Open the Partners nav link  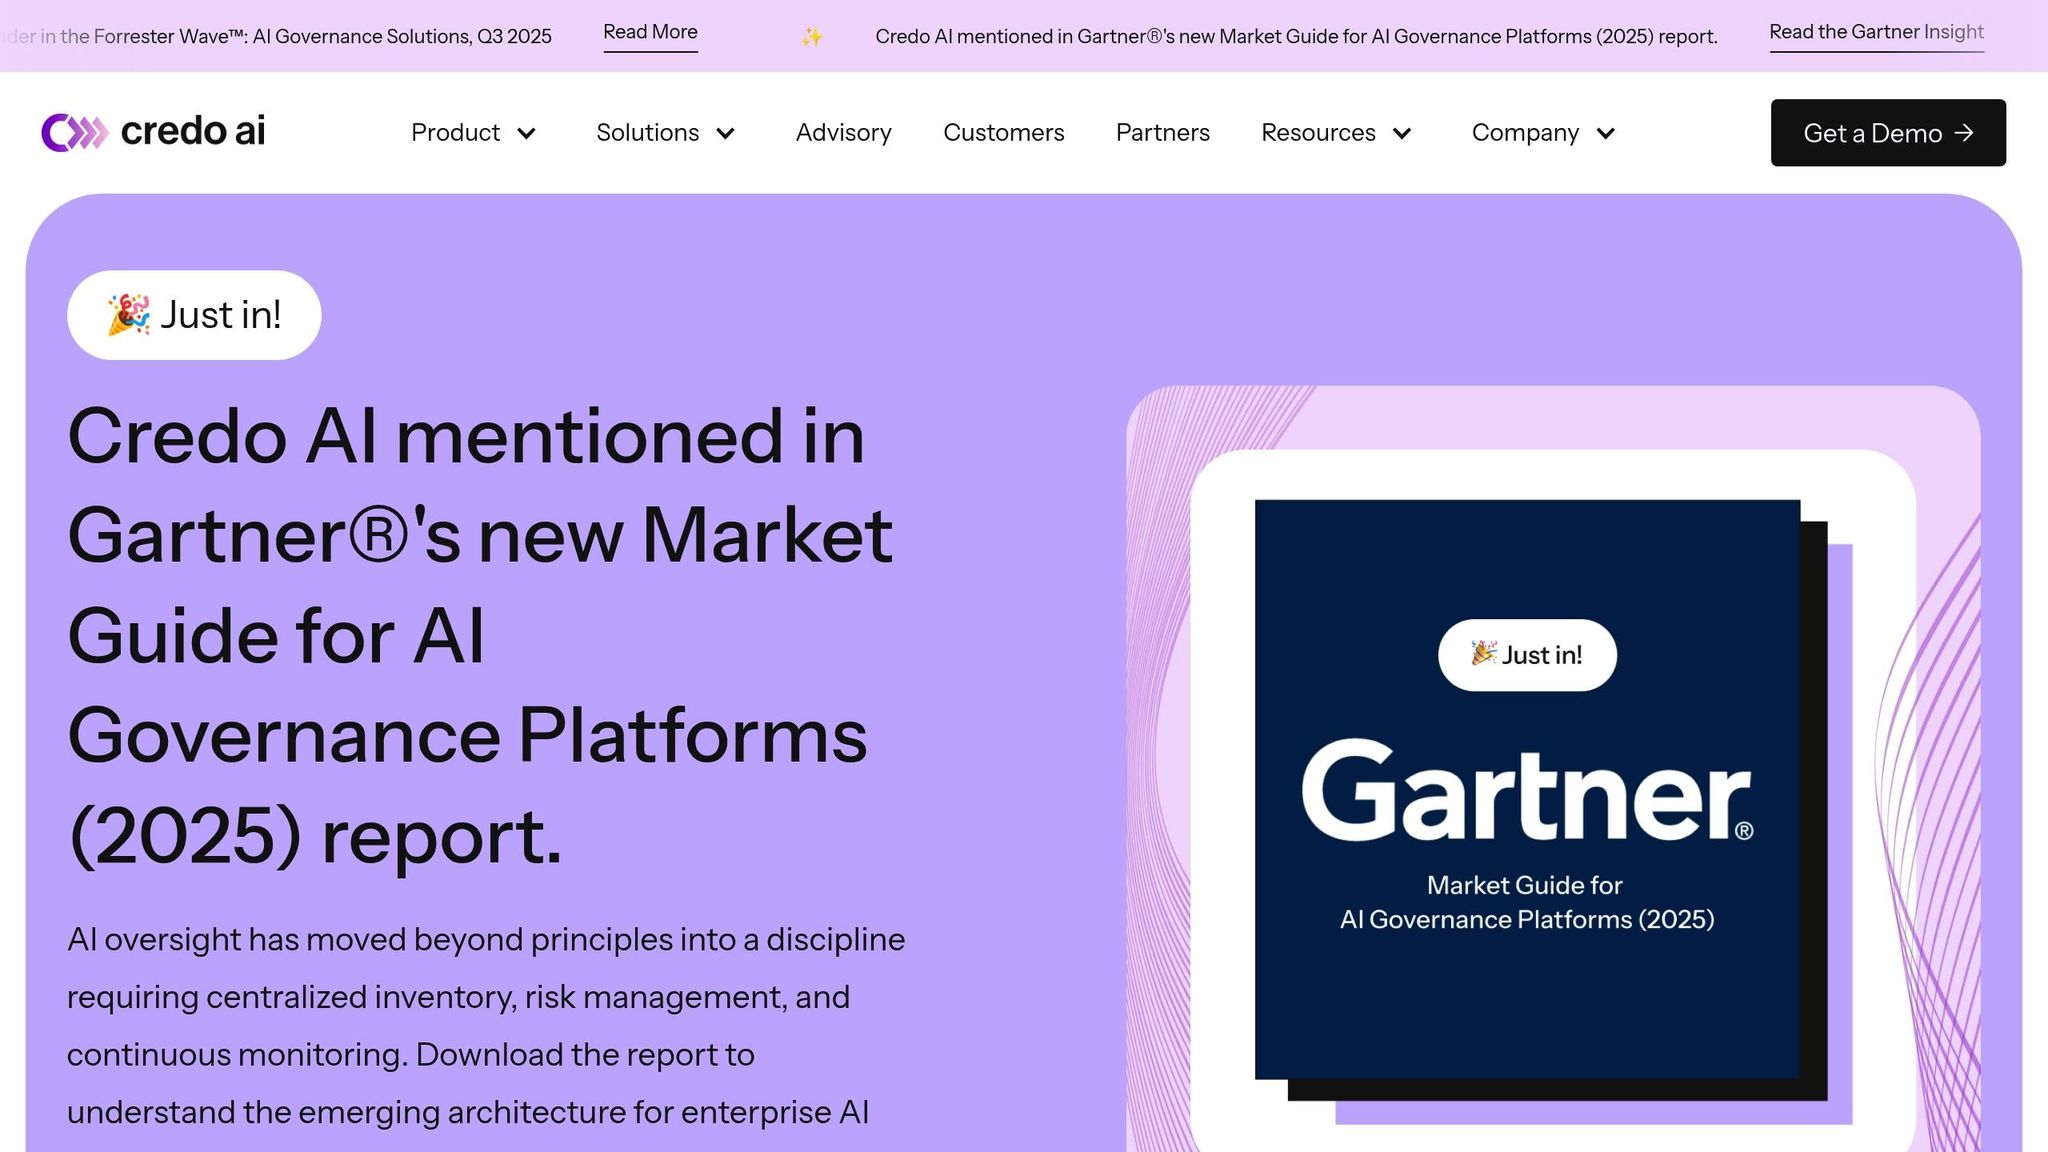point(1162,133)
